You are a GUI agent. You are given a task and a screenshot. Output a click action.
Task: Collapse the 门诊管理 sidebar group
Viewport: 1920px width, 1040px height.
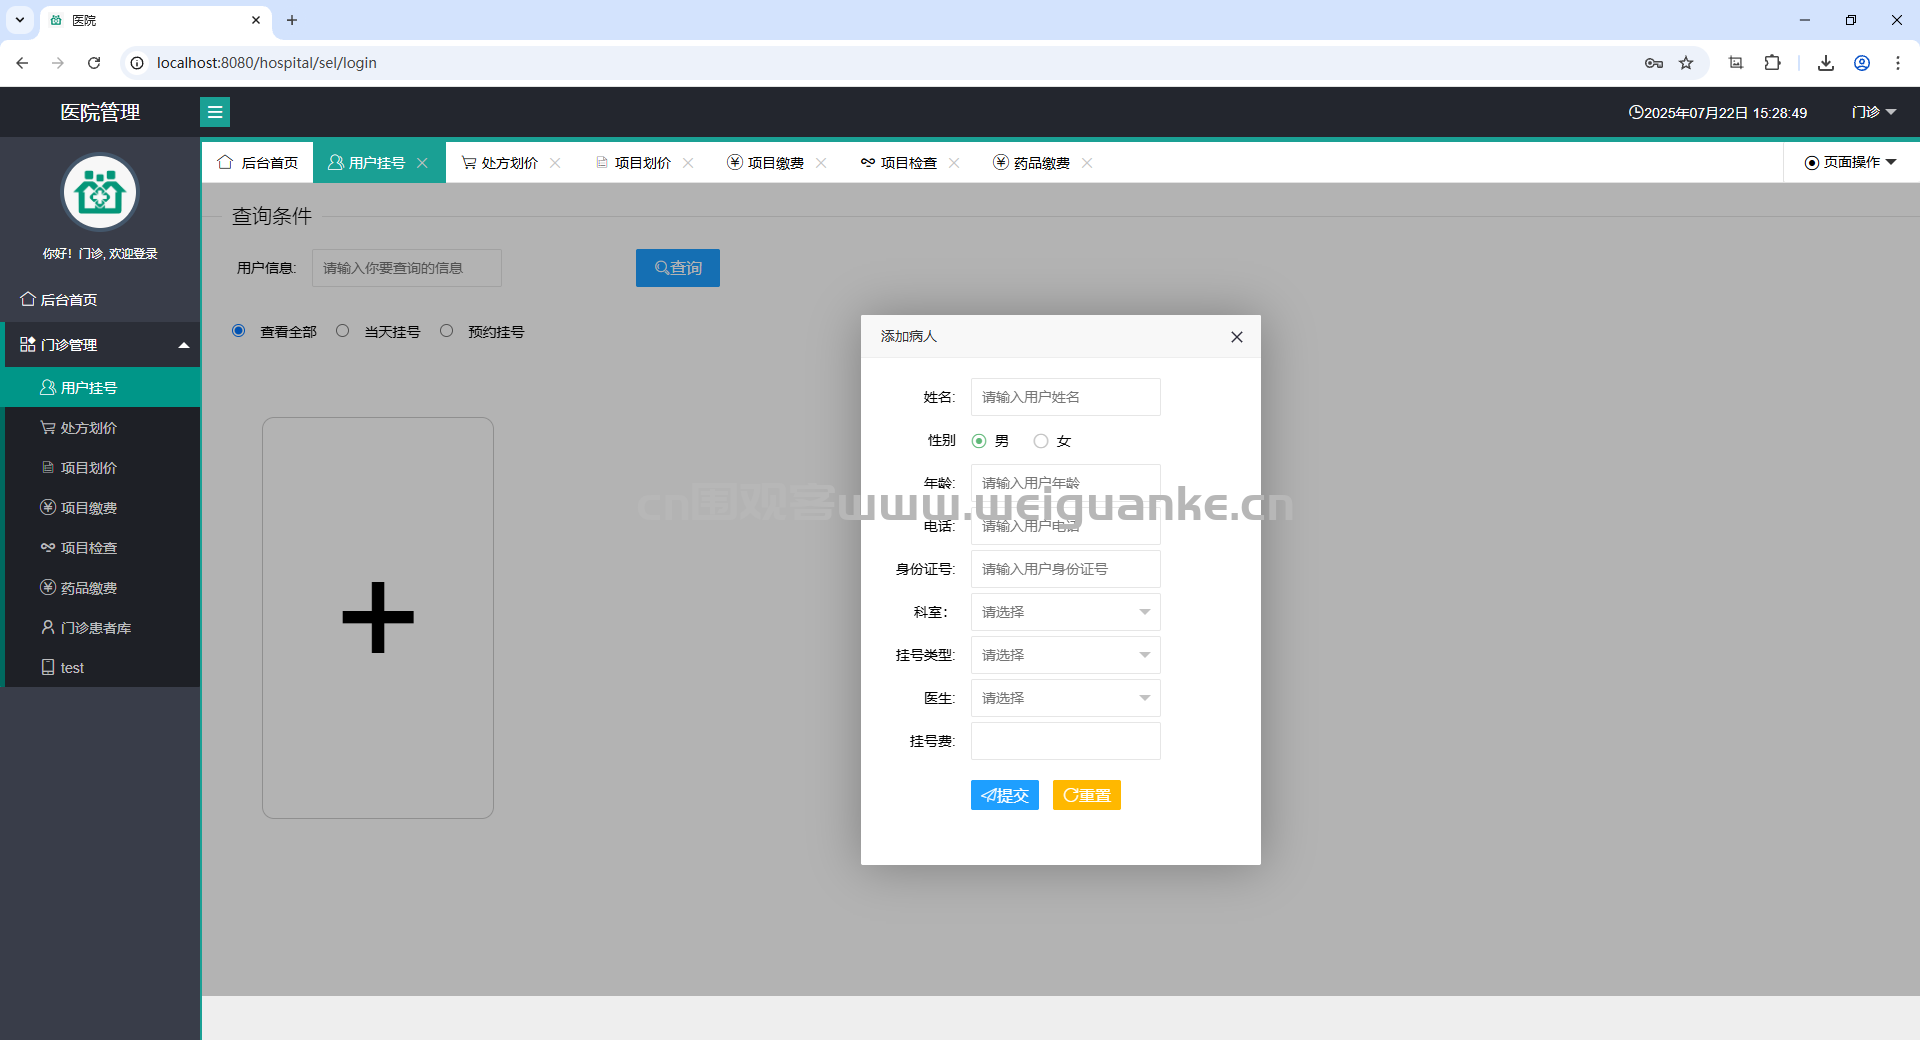100,345
